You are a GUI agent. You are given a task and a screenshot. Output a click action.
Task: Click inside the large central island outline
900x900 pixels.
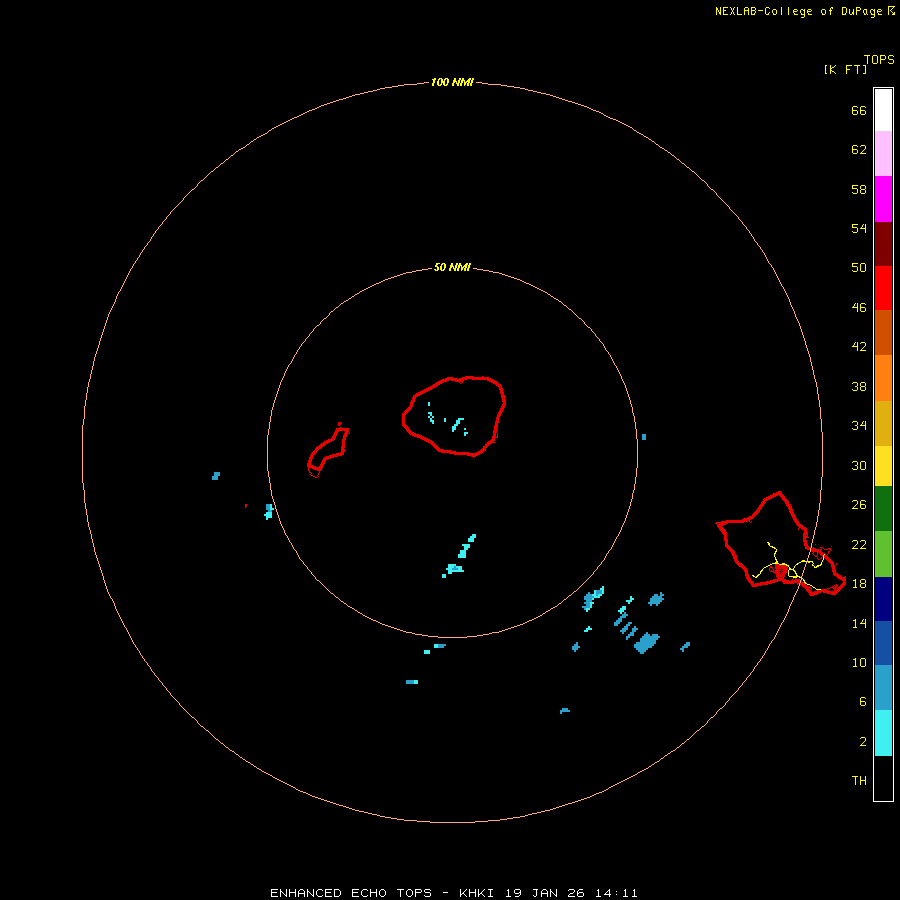[x=454, y=416]
